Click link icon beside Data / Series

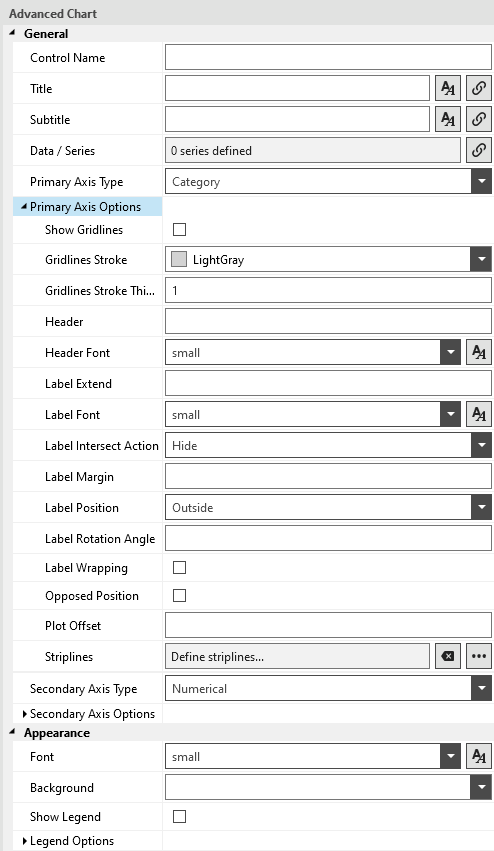479,150
